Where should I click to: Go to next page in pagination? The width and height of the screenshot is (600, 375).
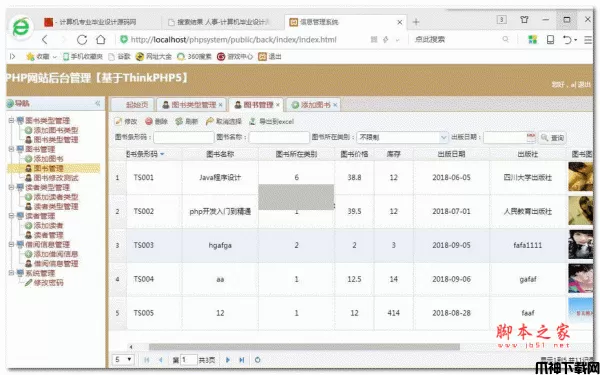tap(228, 360)
